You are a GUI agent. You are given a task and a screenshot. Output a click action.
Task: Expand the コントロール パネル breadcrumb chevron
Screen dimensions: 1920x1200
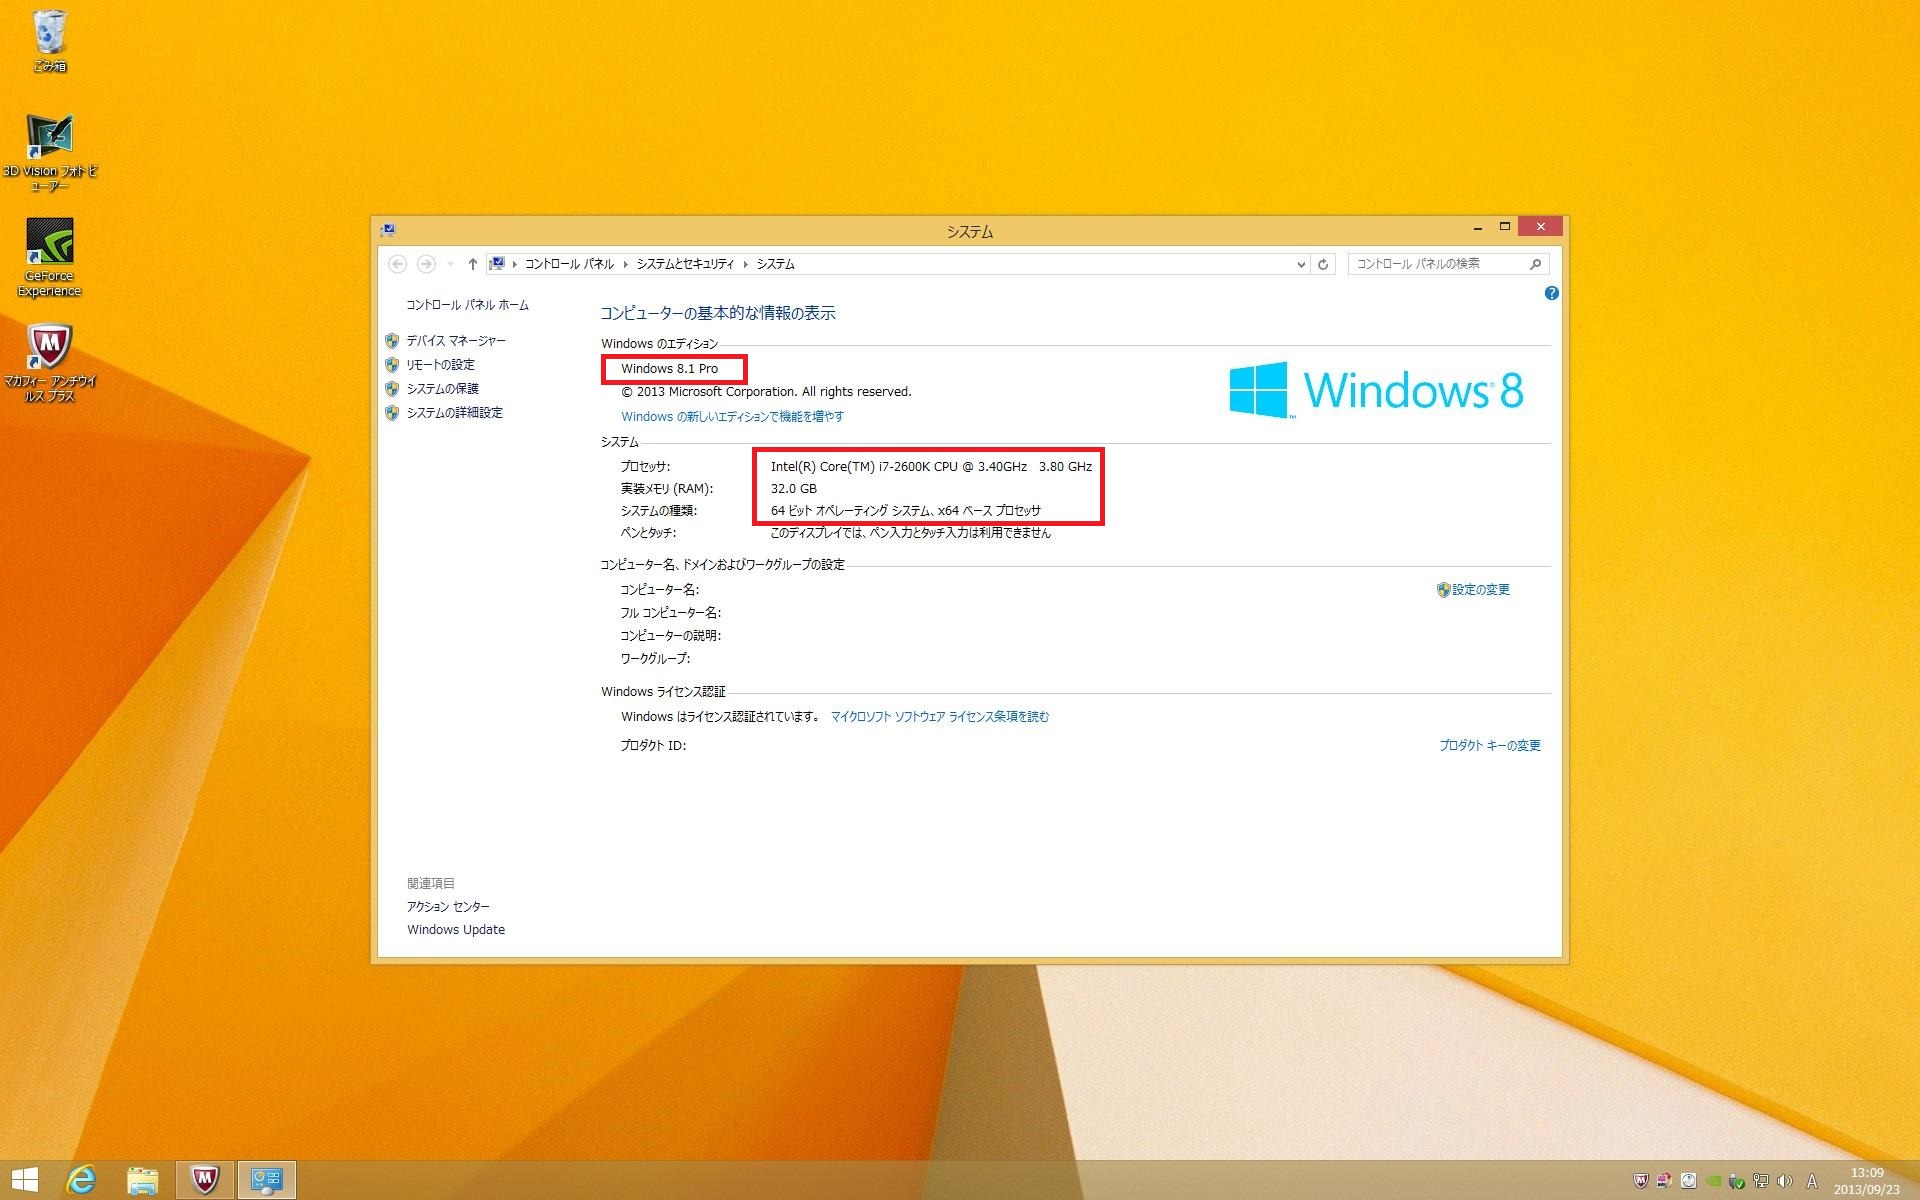pos(625,264)
